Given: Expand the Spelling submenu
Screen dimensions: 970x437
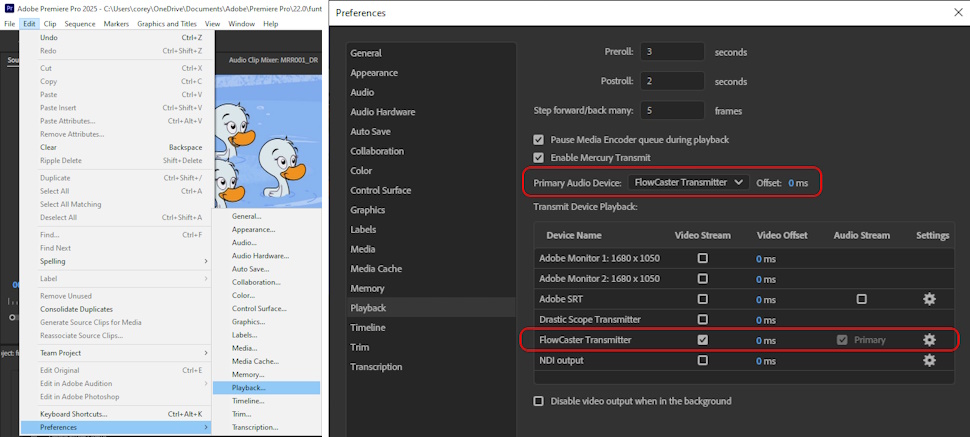Looking at the screenshot, I should pos(116,261).
